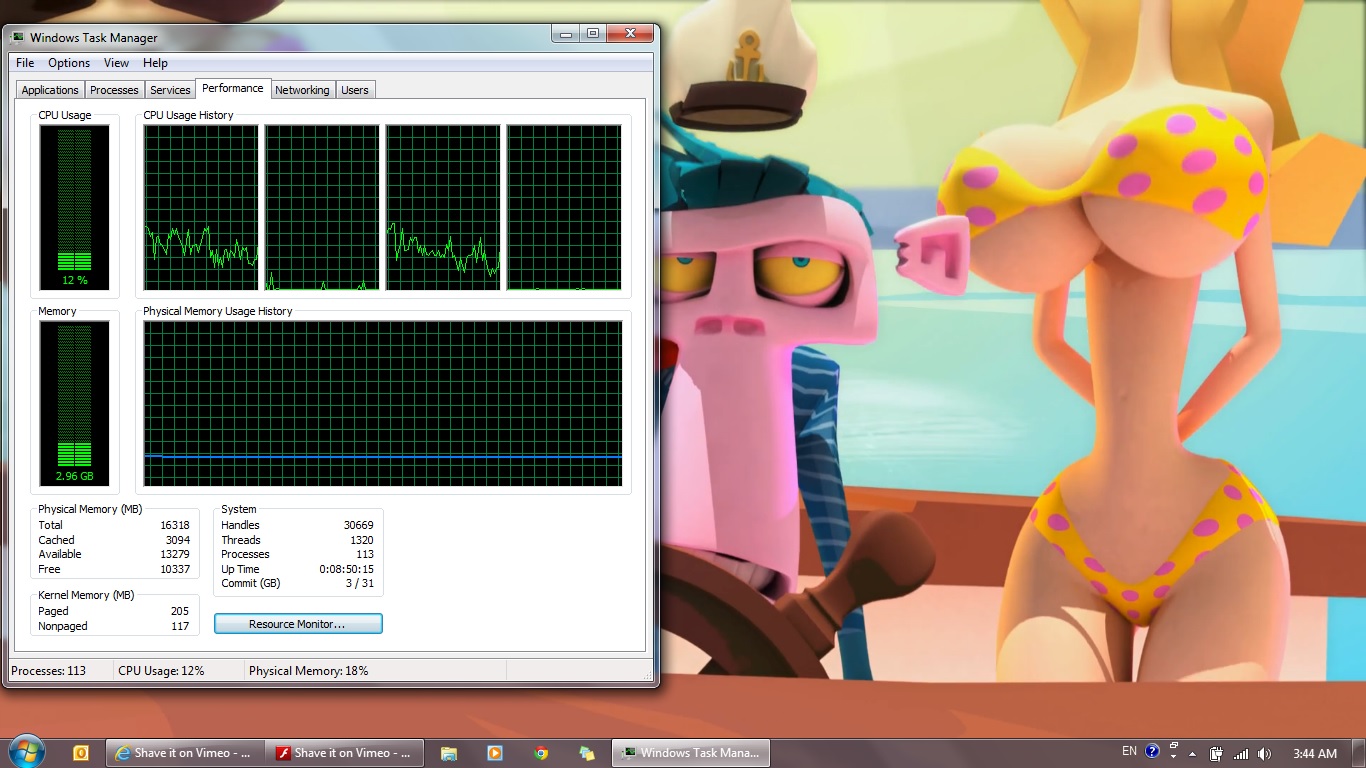Screen dimensions: 1366x768
Task: Minimize the Windows Task Manager window
Action: pos(566,34)
